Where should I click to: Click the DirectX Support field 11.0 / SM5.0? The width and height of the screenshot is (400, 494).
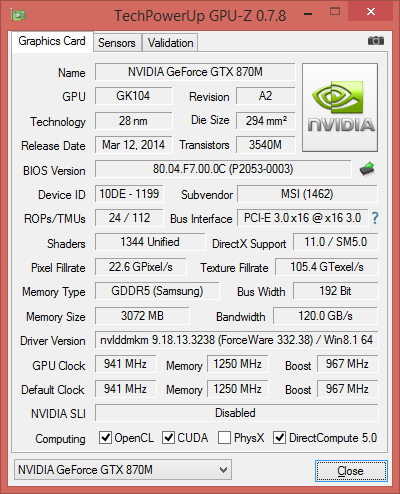[x=336, y=242]
